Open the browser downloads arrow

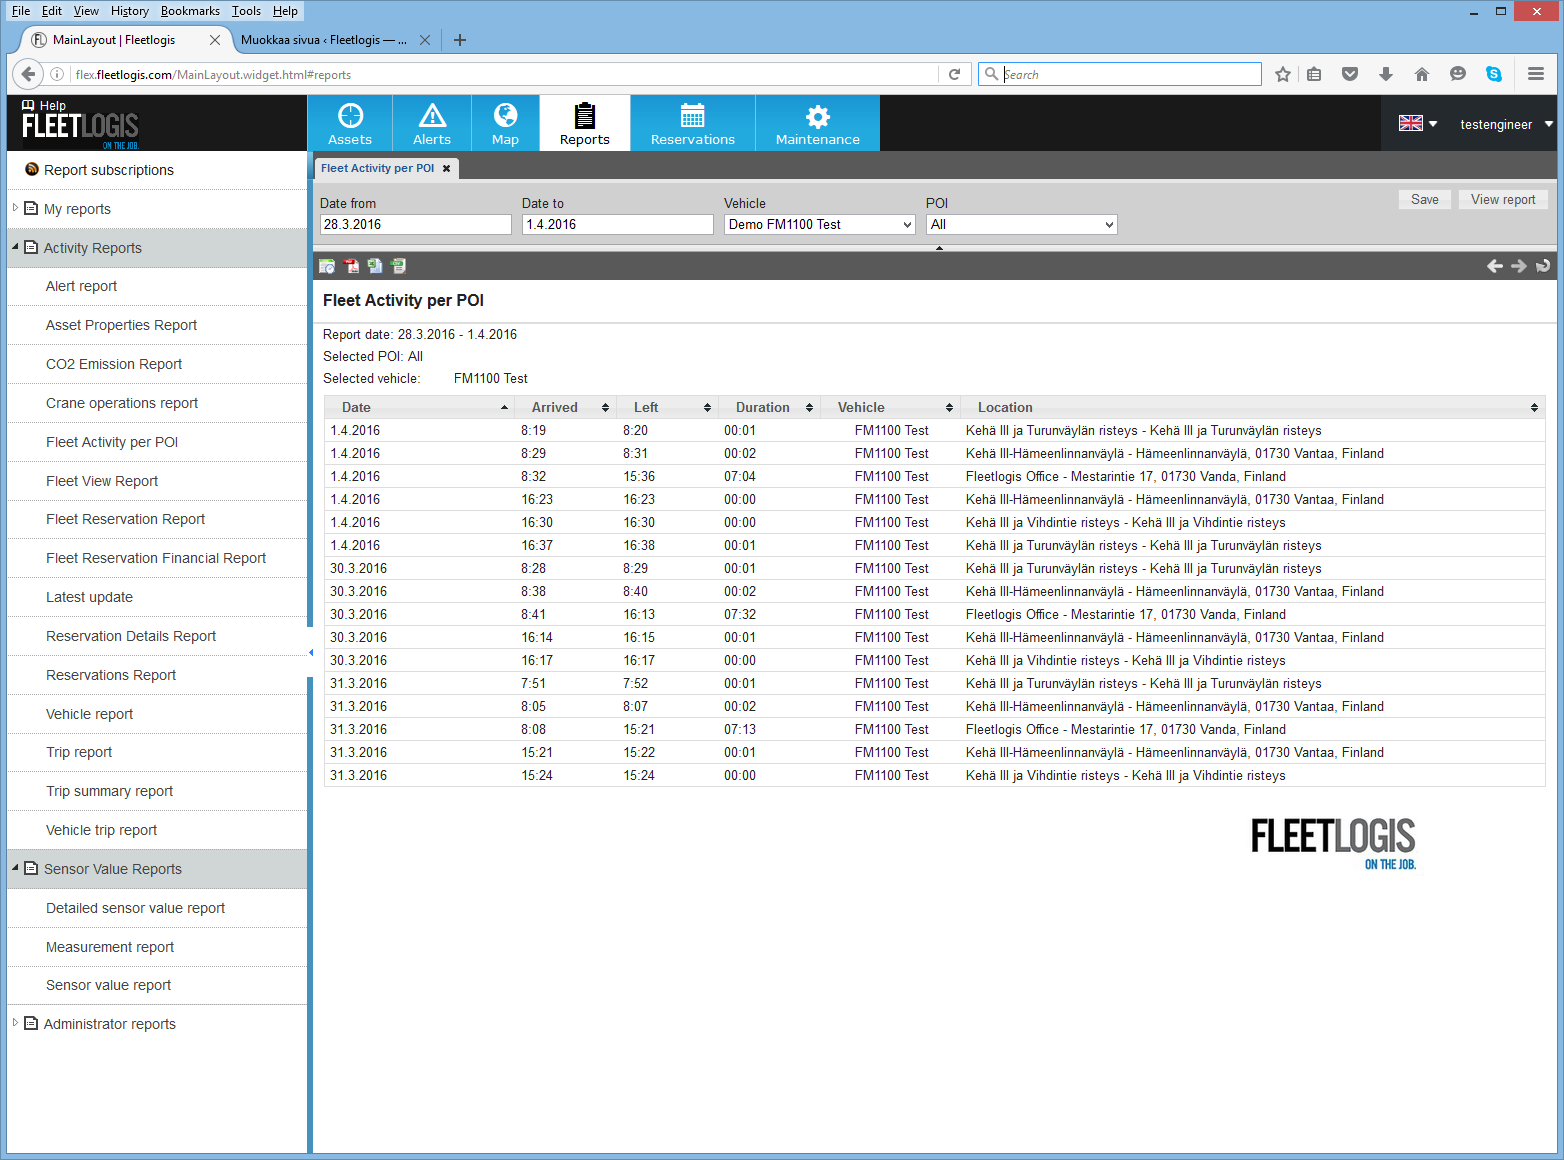[1386, 74]
